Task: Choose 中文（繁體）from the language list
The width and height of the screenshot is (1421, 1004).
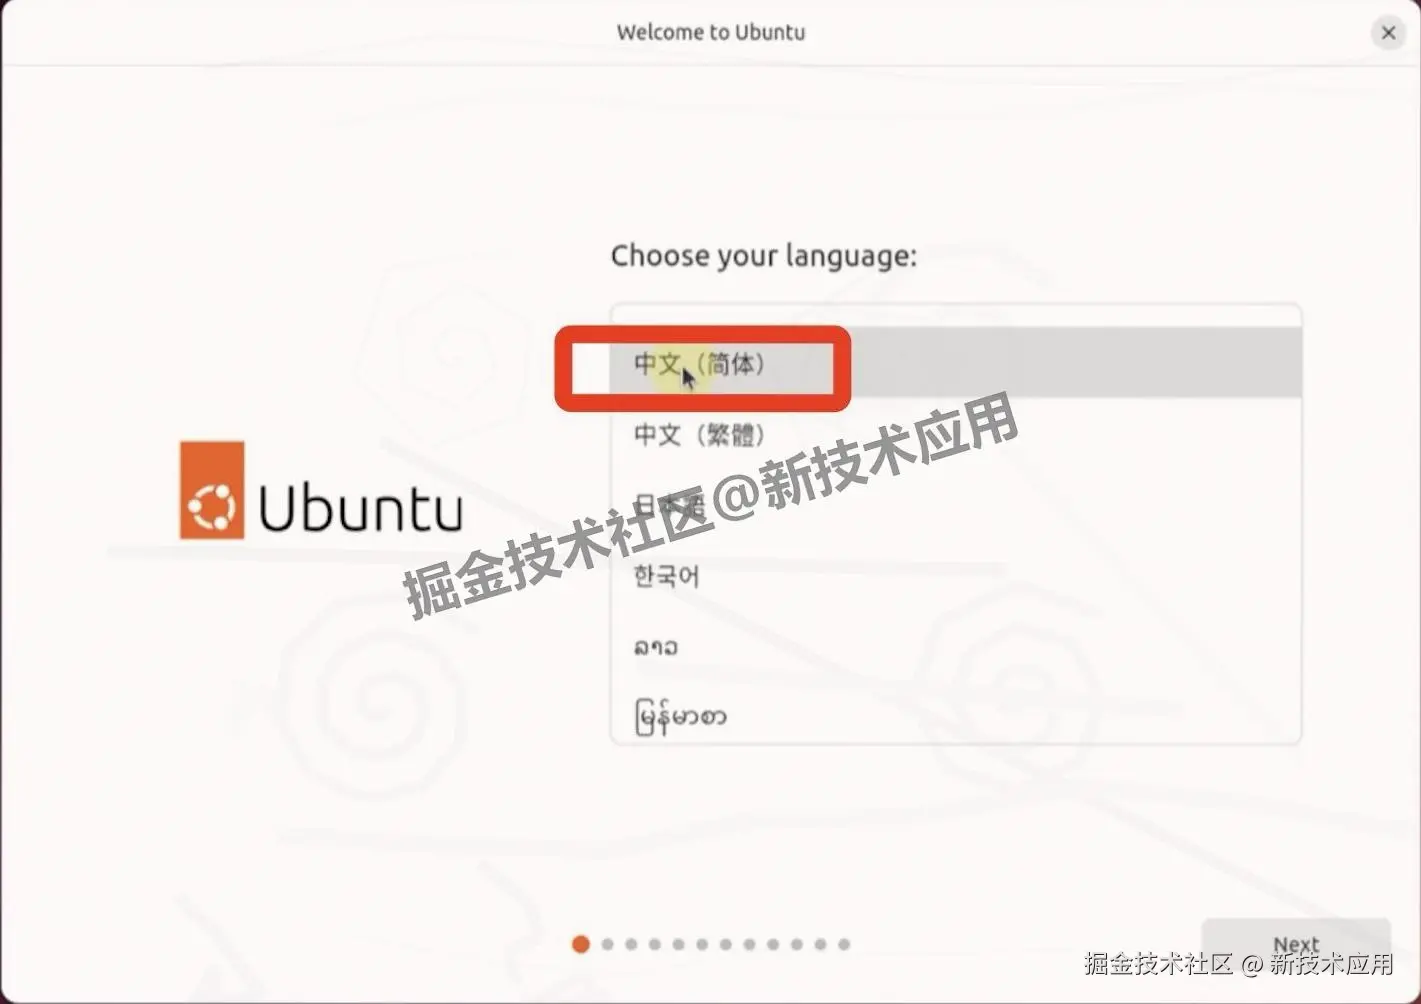Action: pyautogui.click(x=699, y=434)
